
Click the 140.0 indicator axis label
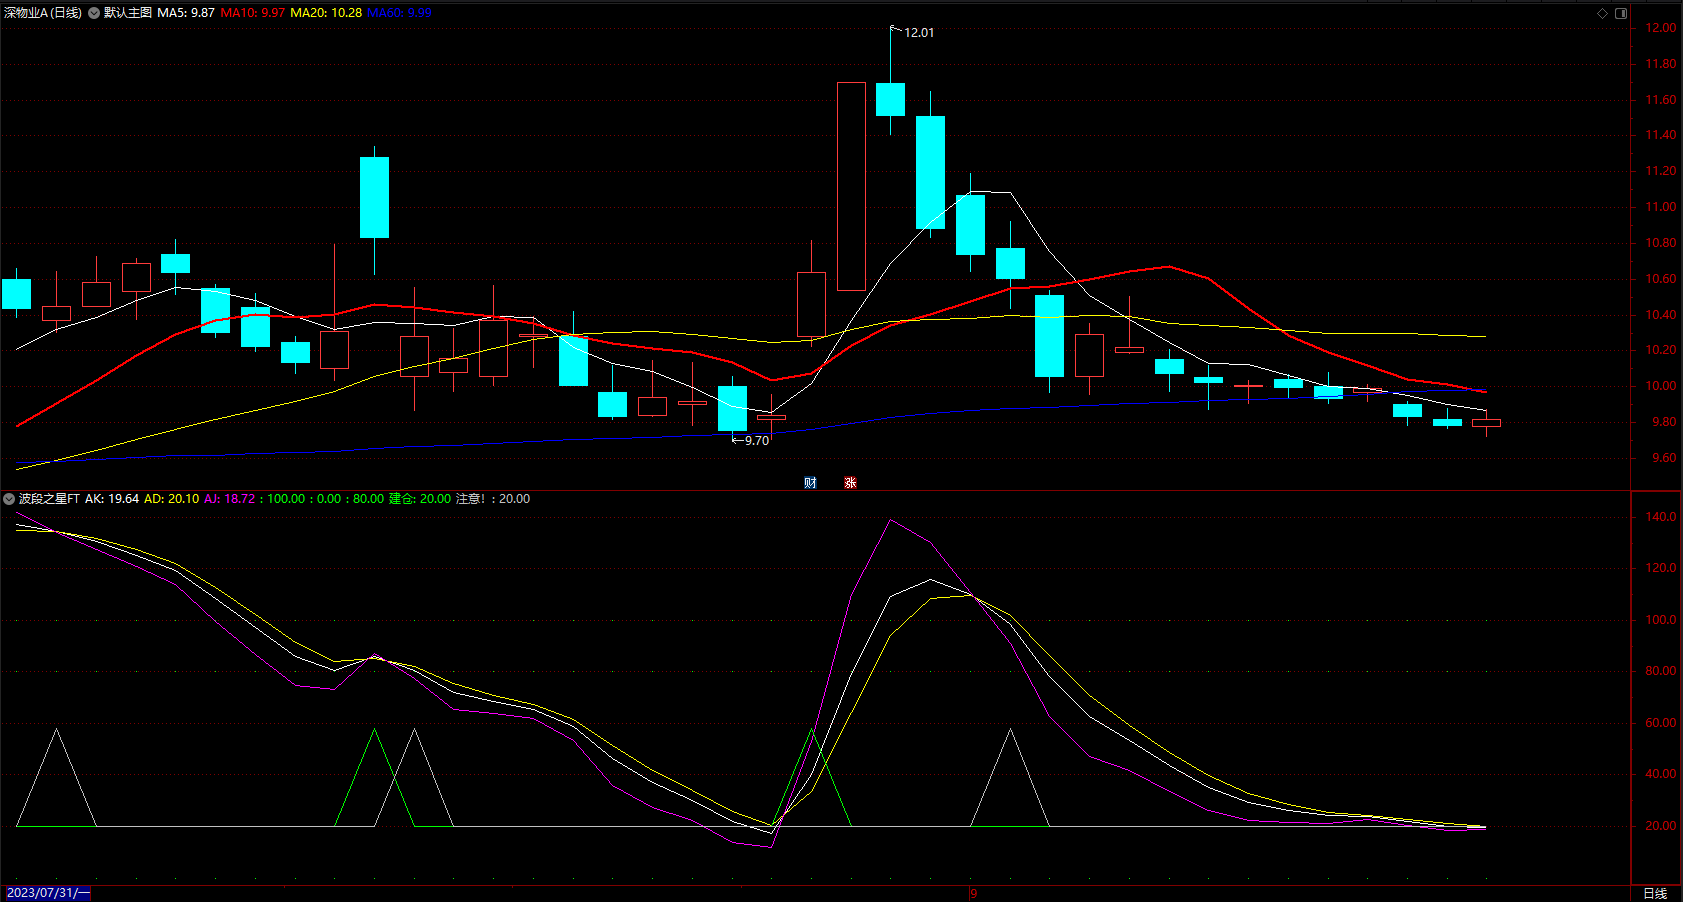[1661, 517]
